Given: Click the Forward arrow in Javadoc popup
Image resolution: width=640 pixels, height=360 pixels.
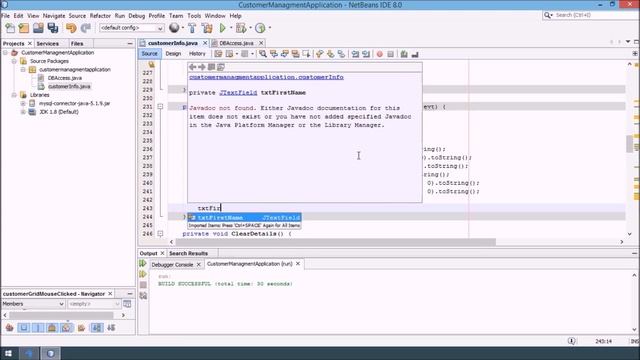Looking at the screenshot, I should tap(202, 67).
